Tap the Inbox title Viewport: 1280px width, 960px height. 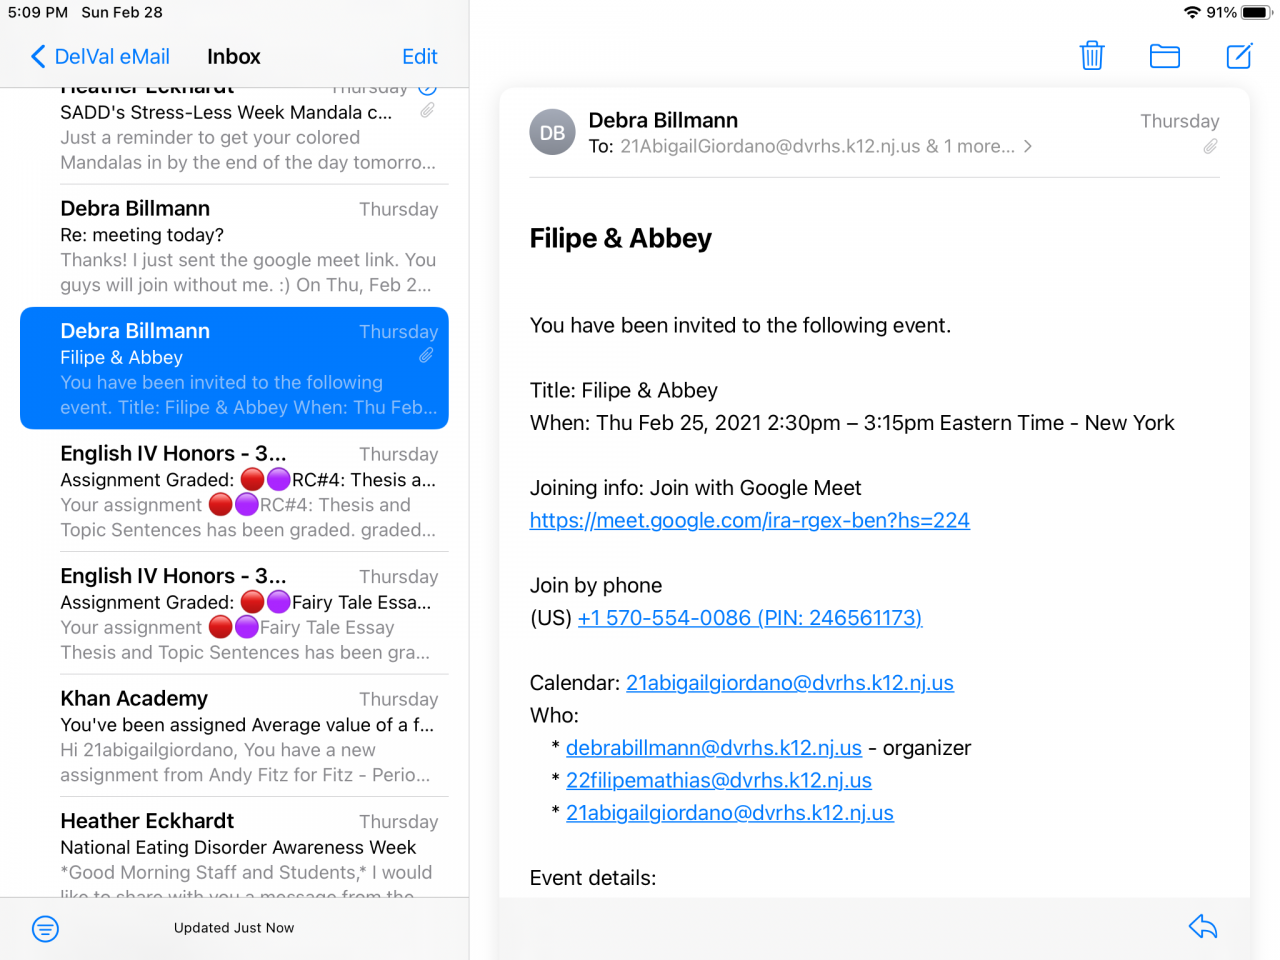234,57
